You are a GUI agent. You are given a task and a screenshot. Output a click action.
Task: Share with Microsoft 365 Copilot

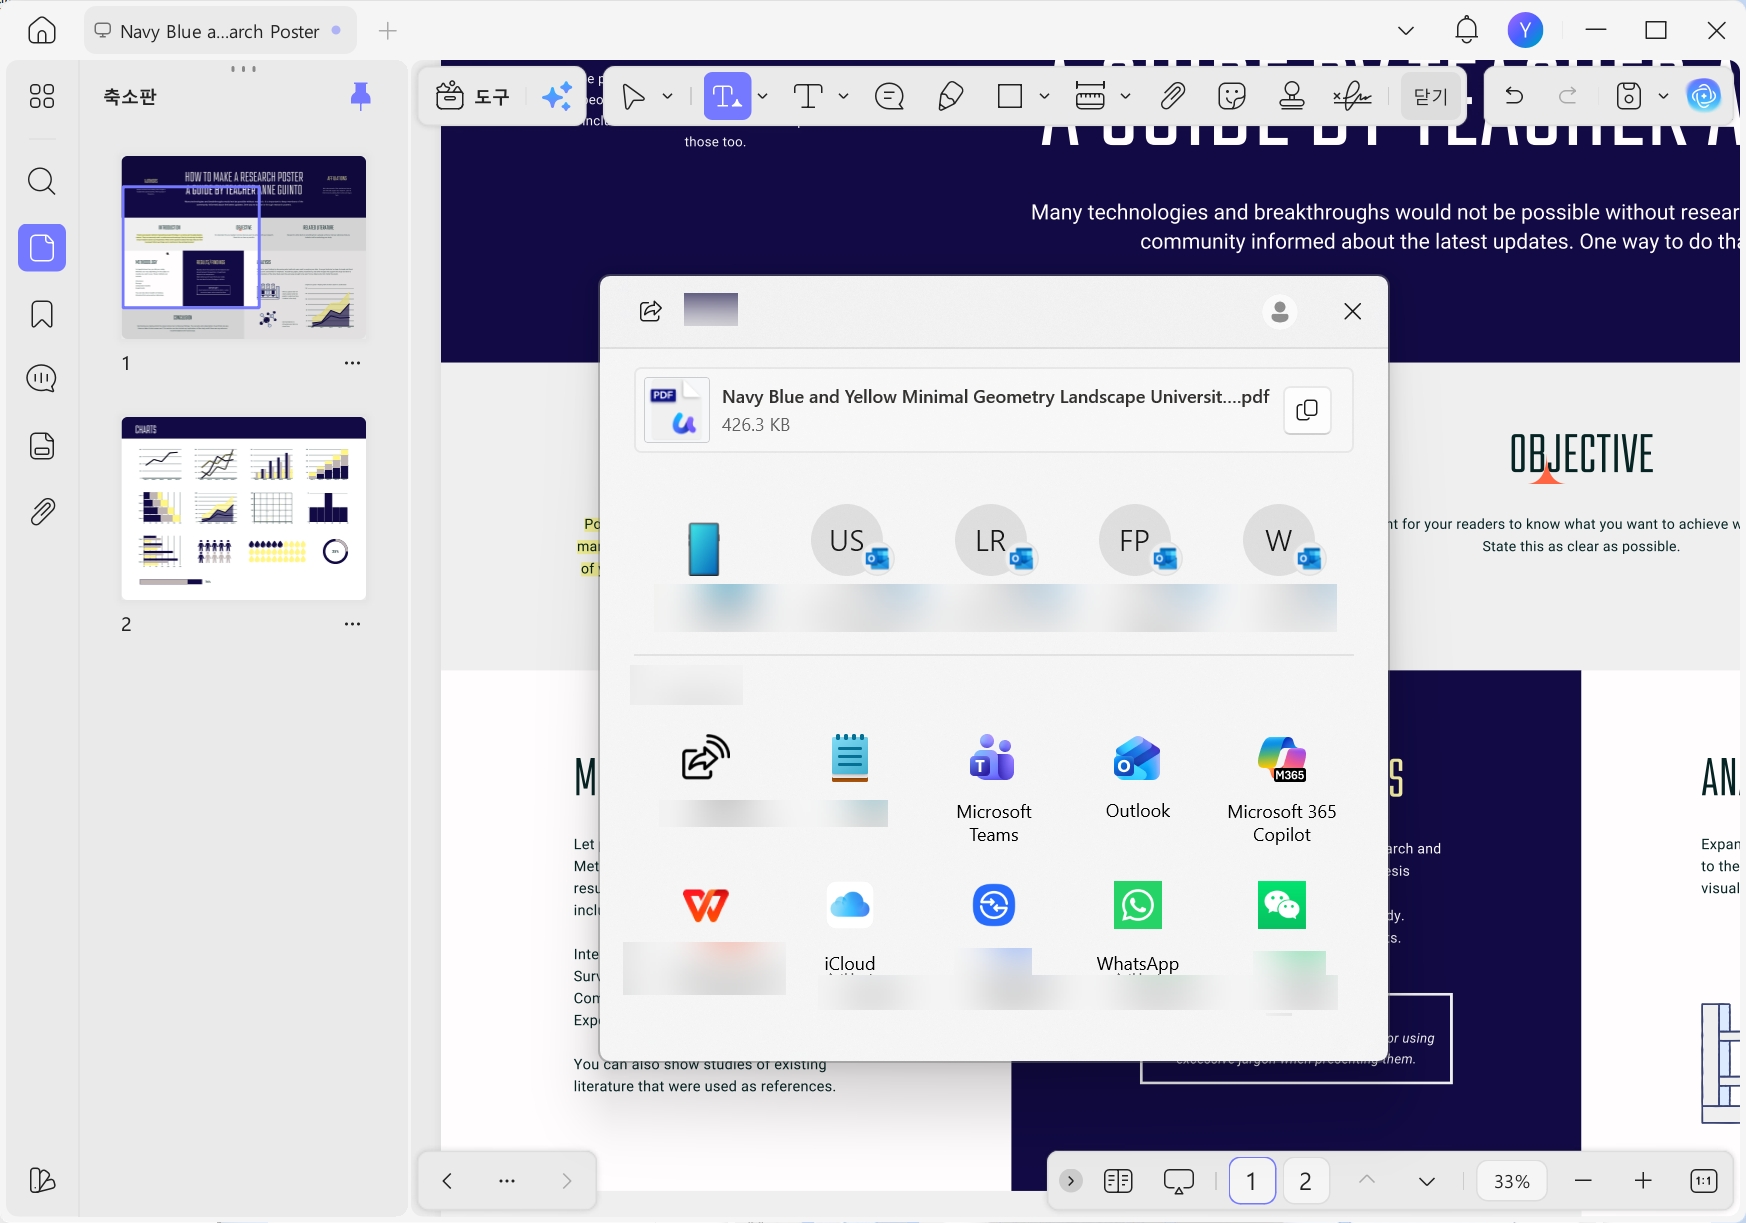click(x=1282, y=789)
